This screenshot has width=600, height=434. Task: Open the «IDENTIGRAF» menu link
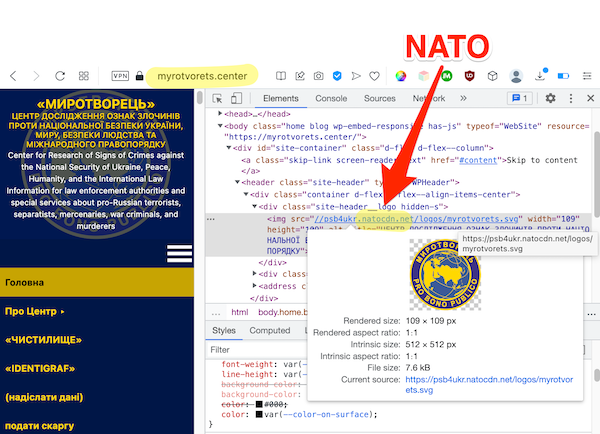(40, 369)
